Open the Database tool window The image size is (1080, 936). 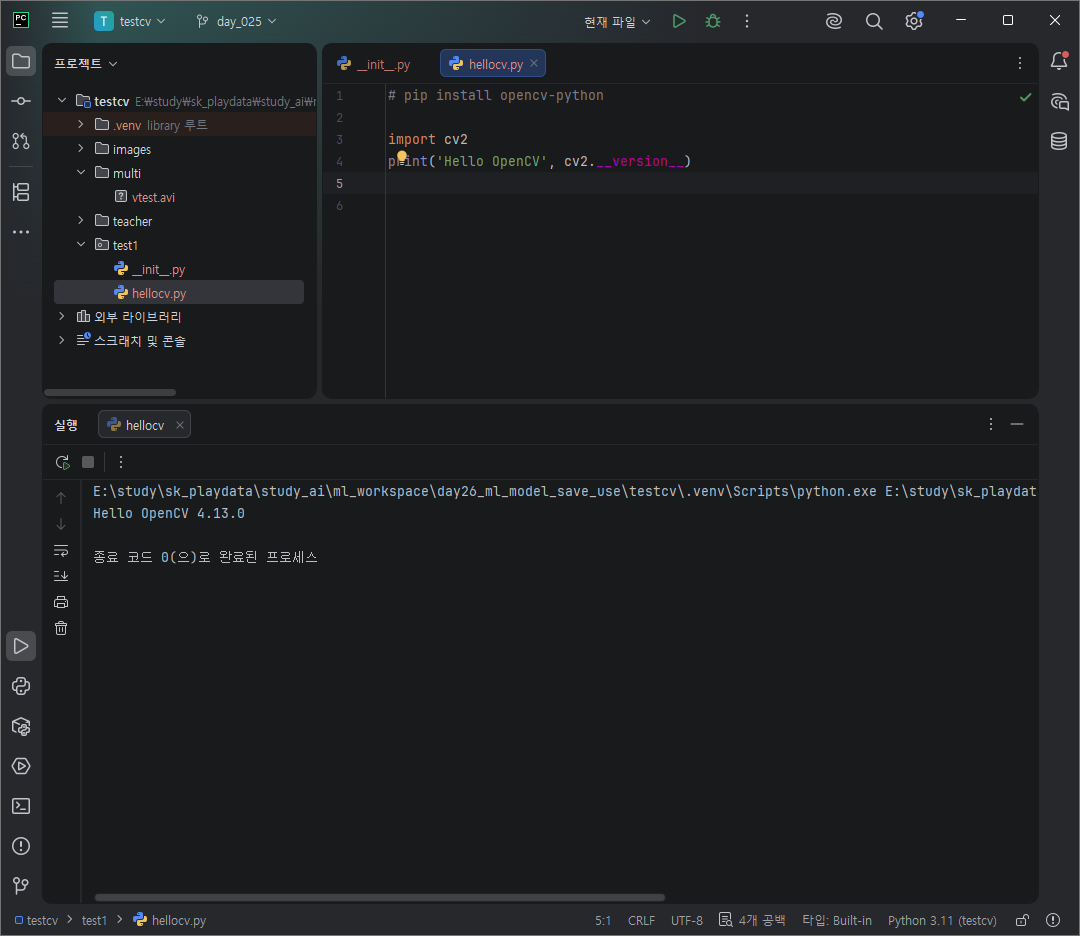pos(1059,141)
